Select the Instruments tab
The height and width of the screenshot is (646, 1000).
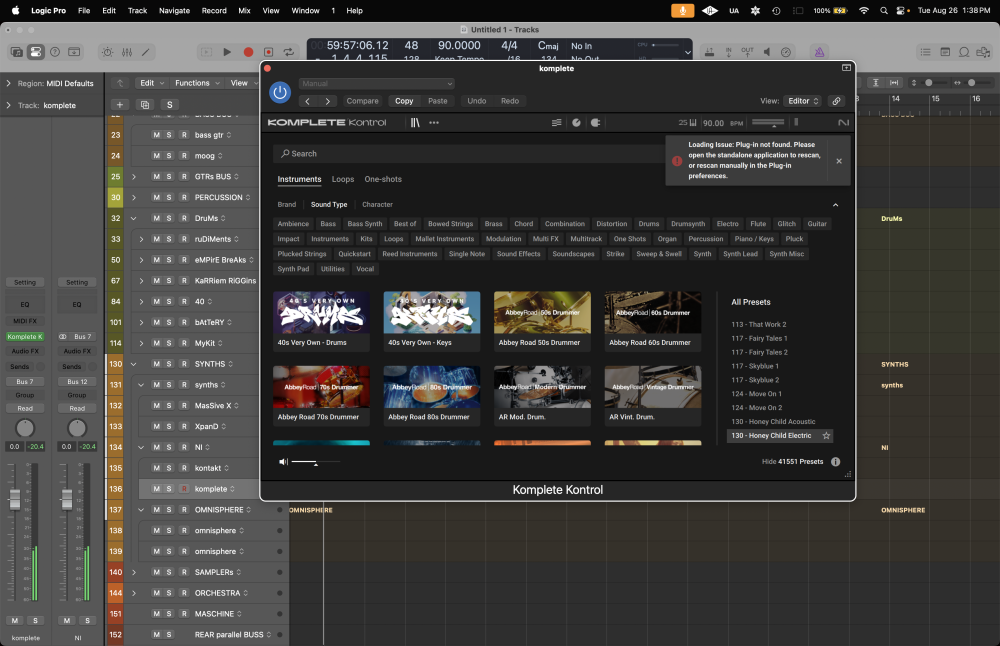click(x=299, y=179)
